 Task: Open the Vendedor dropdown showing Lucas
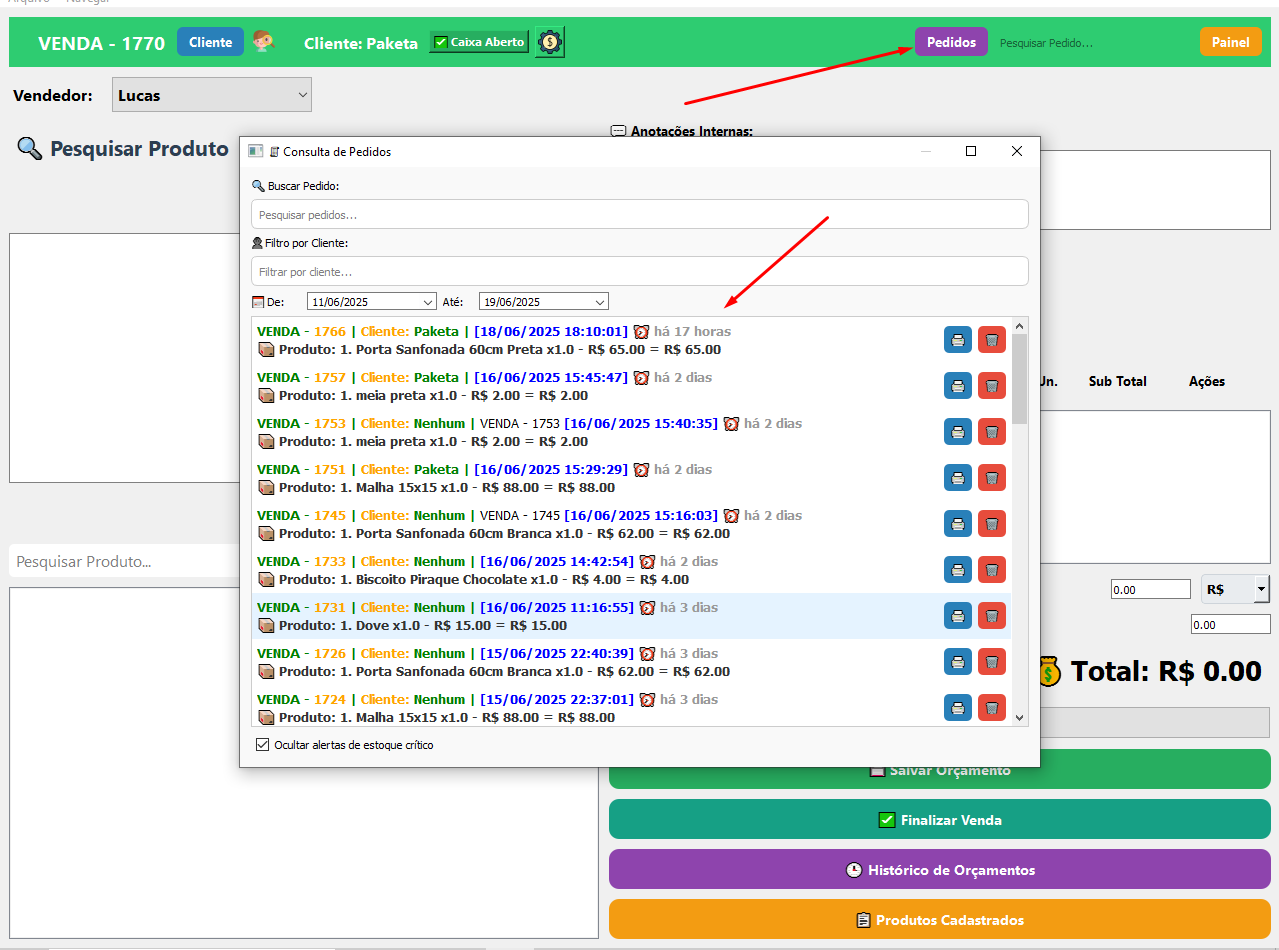pos(212,95)
